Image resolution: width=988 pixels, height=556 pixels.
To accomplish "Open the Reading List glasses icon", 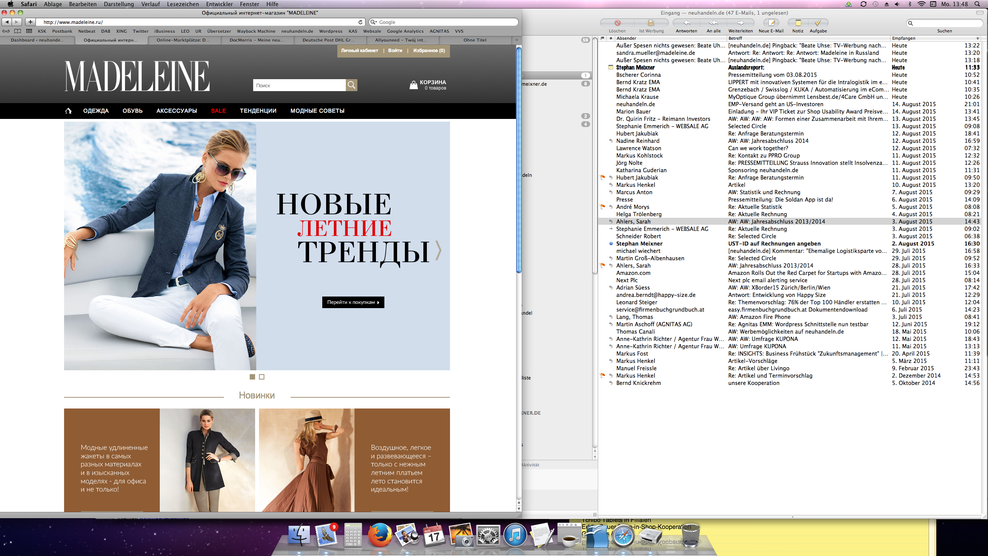I will pos(6,31).
